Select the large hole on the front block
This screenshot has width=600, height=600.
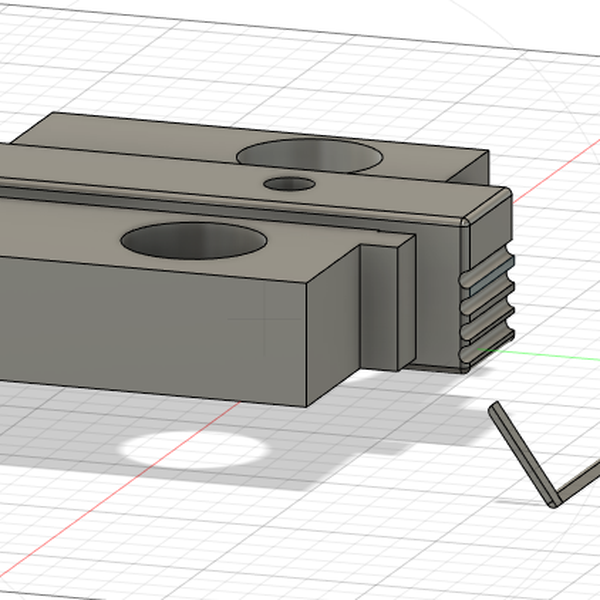(194, 241)
